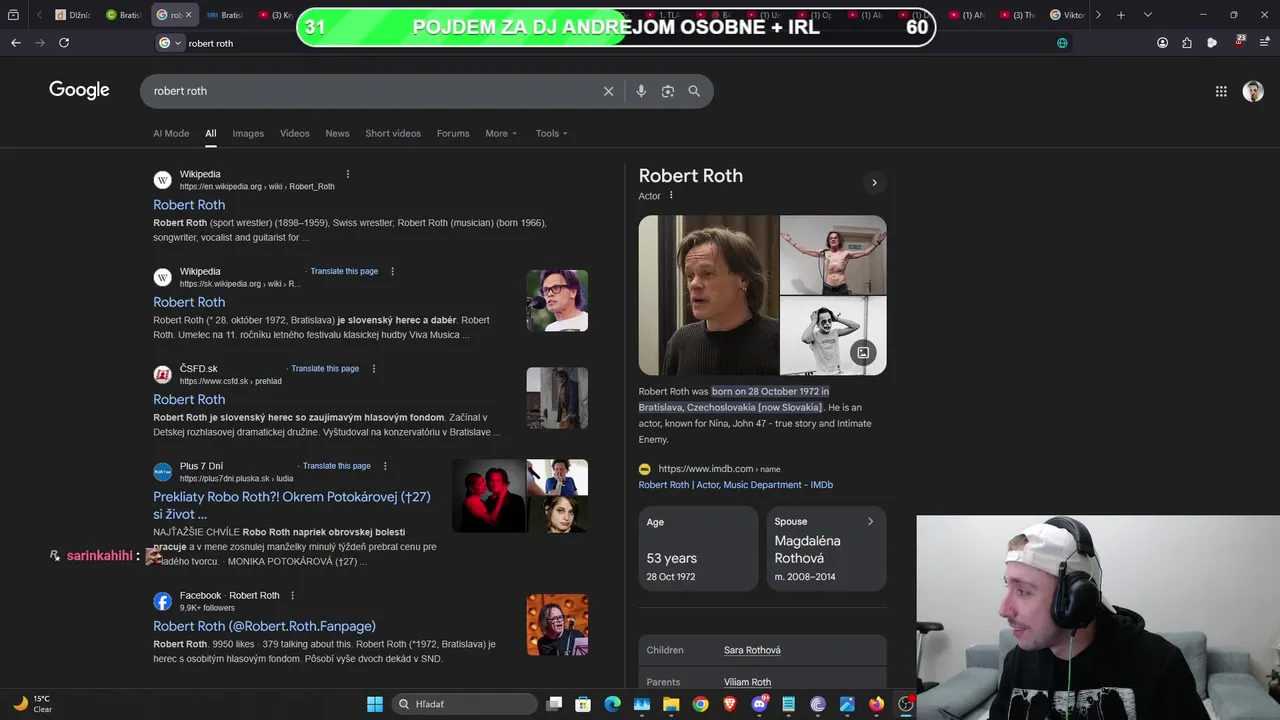This screenshot has width=1280, height=720.
Task: Expand the More search filters dropdown
Action: click(x=501, y=133)
